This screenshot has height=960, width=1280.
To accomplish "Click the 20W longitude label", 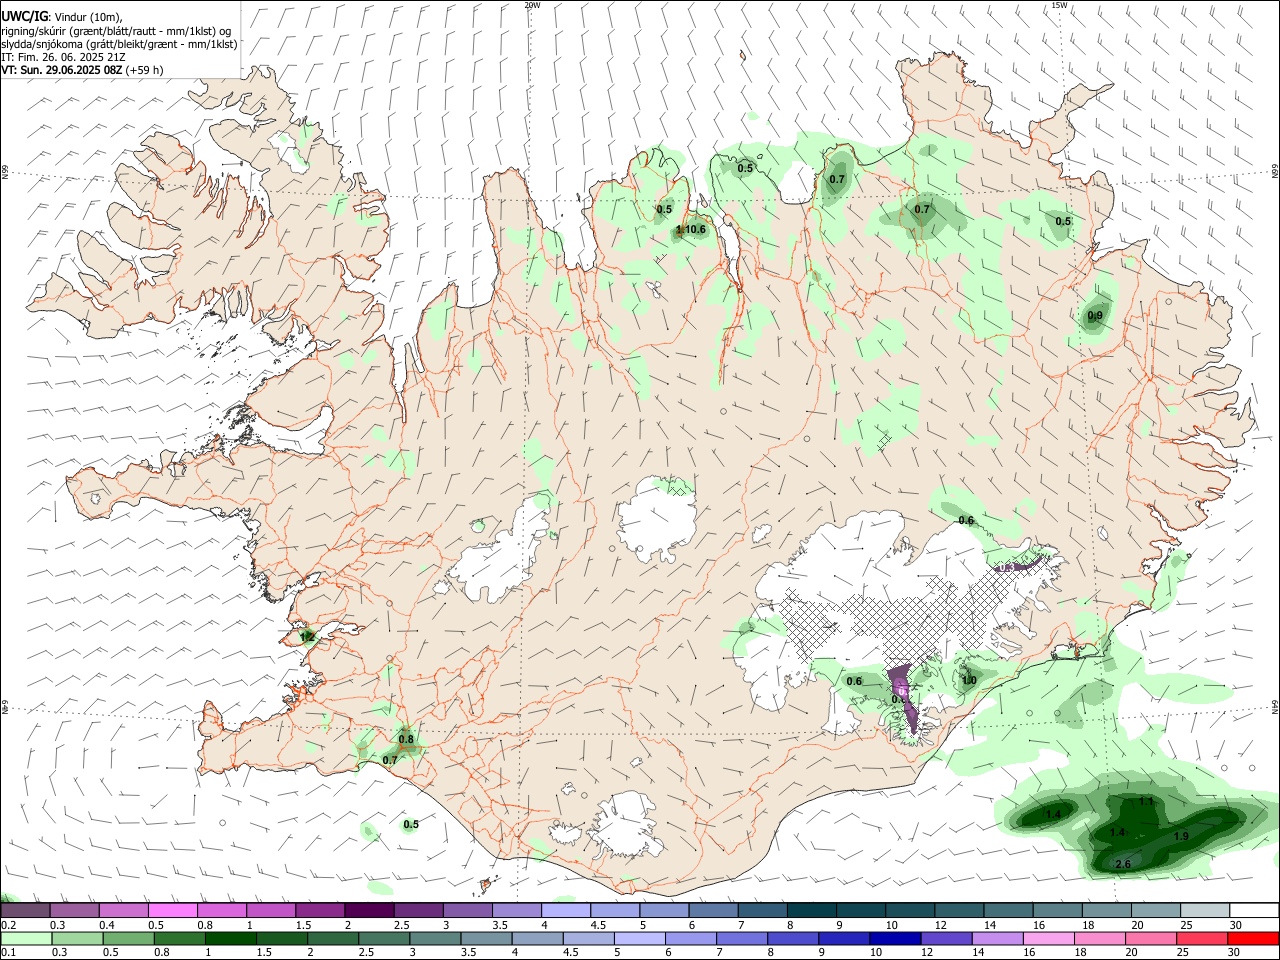I will click(x=533, y=5).
